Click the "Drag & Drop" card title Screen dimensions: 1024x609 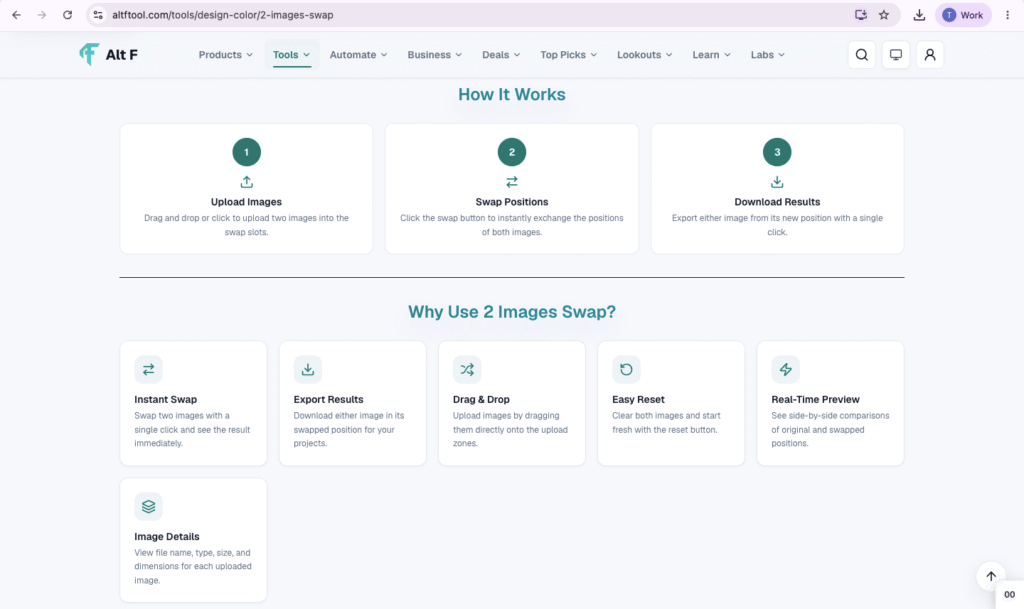tap(481, 399)
